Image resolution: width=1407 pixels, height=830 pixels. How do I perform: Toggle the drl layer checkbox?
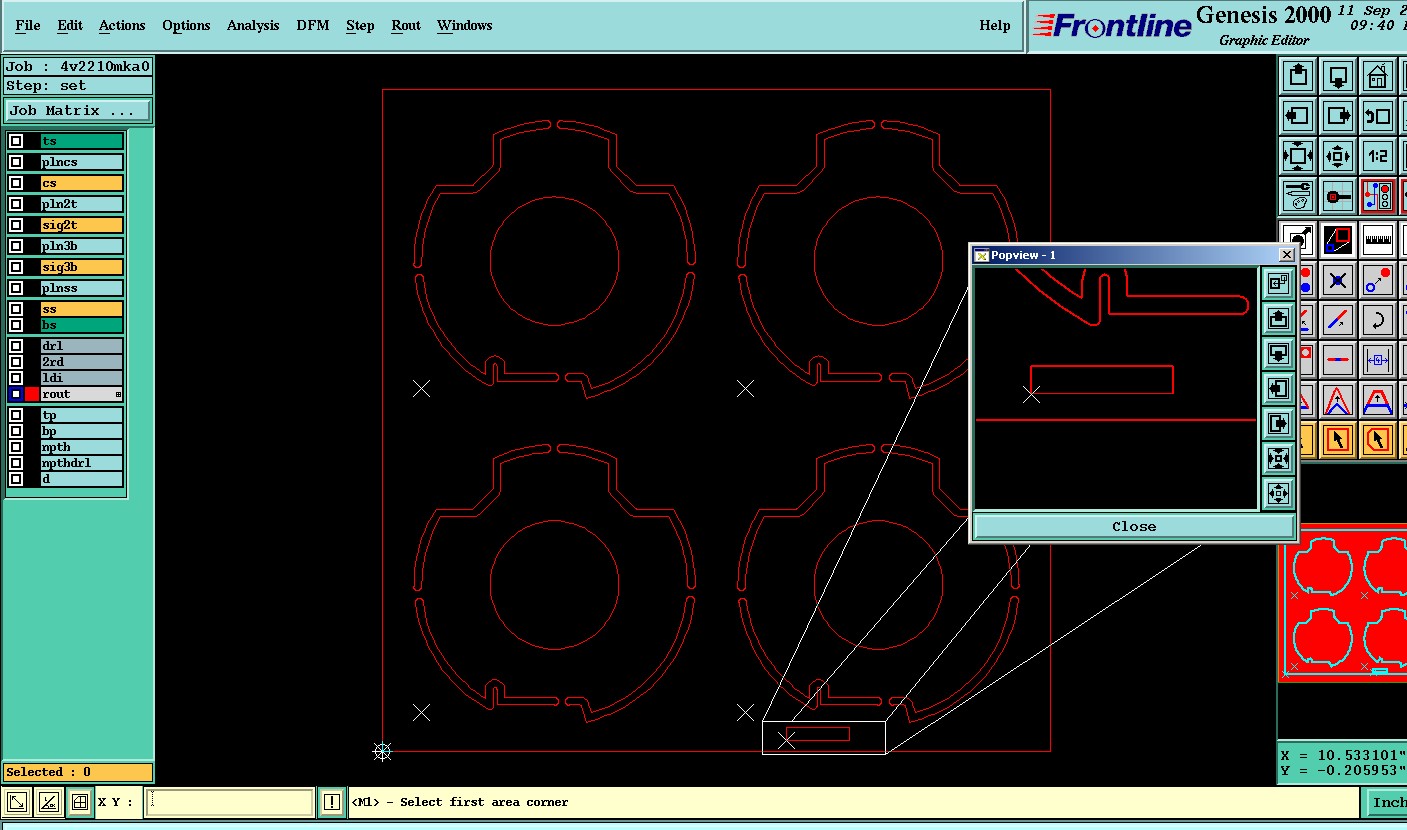pos(16,346)
